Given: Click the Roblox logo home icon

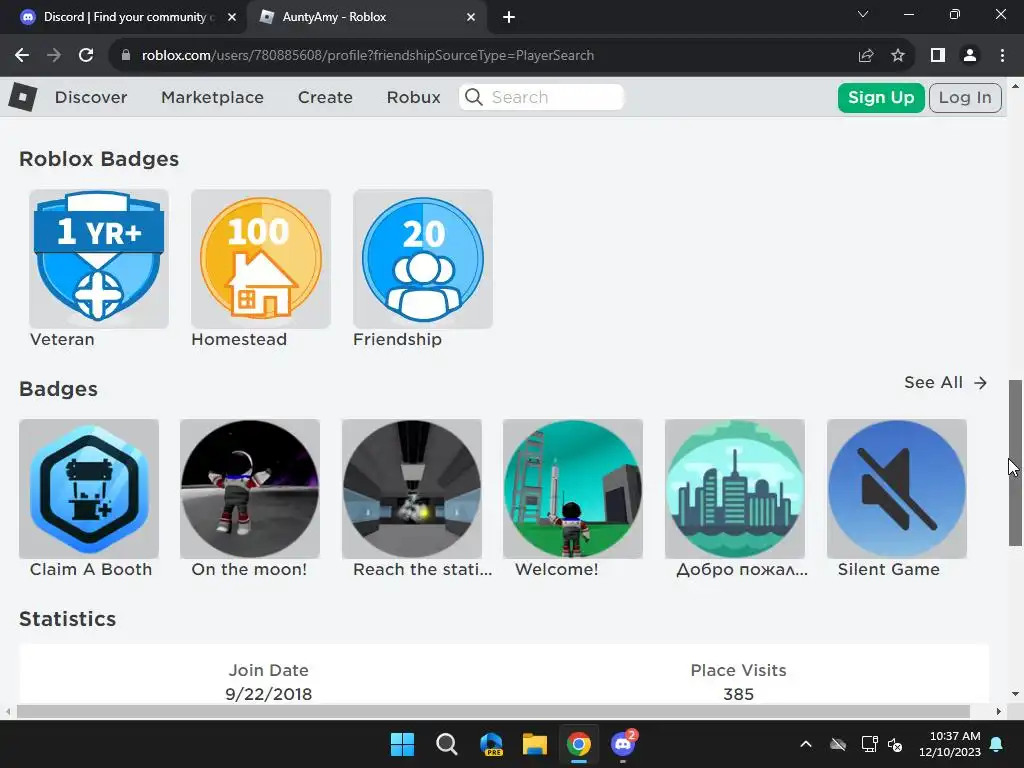Looking at the screenshot, I should pos(23,97).
